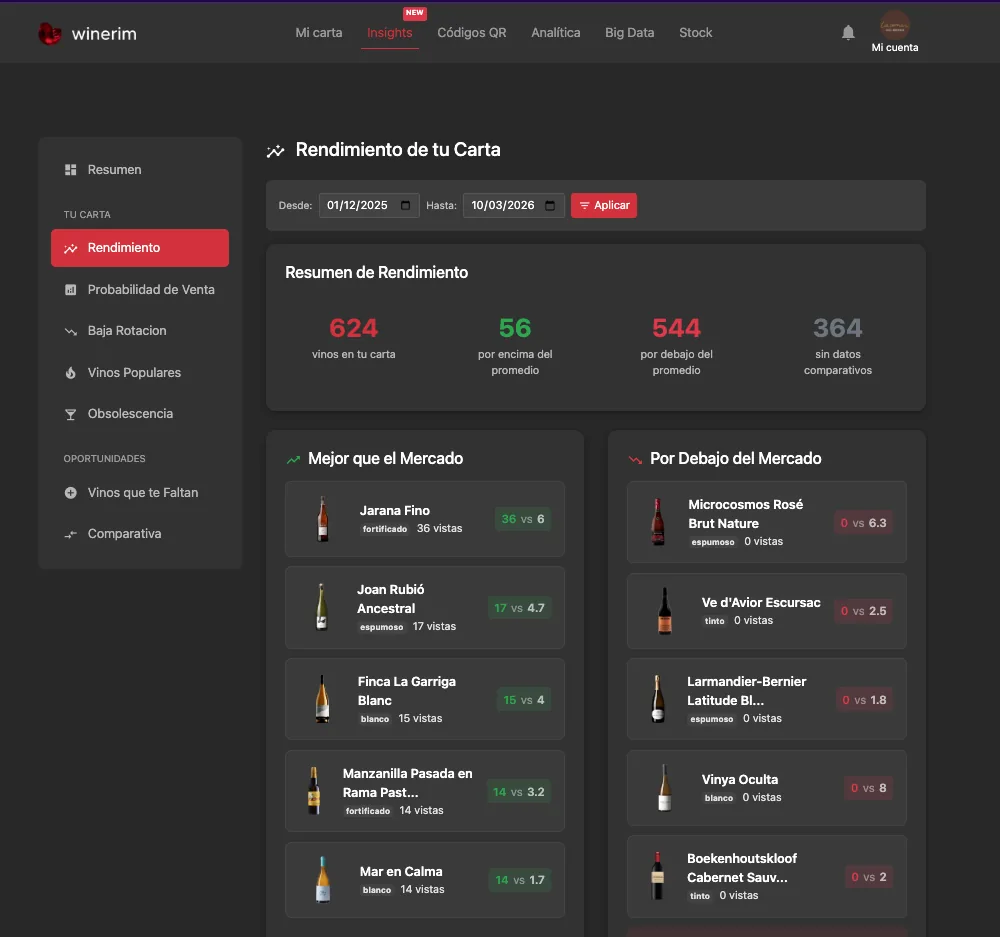Click the Jarana Fino bottle image
Viewport: 1000px width, 937px height.
pyautogui.click(x=323, y=519)
